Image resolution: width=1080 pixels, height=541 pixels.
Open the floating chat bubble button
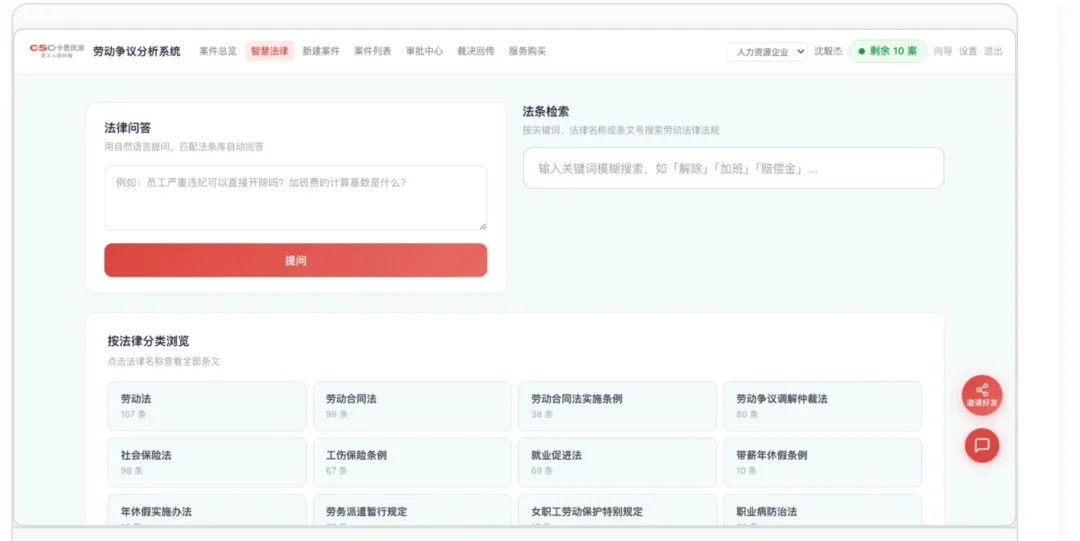[x=982, y=445]
